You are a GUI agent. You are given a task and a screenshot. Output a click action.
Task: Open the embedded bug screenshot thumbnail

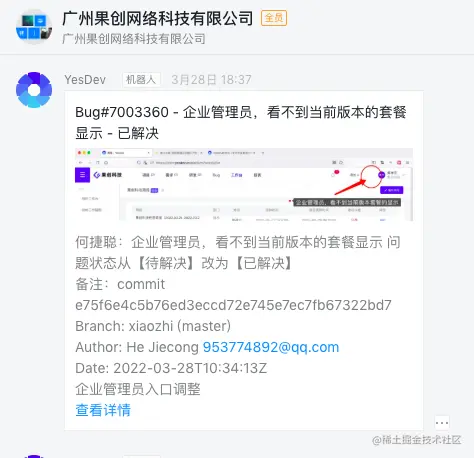pos(244,184)
